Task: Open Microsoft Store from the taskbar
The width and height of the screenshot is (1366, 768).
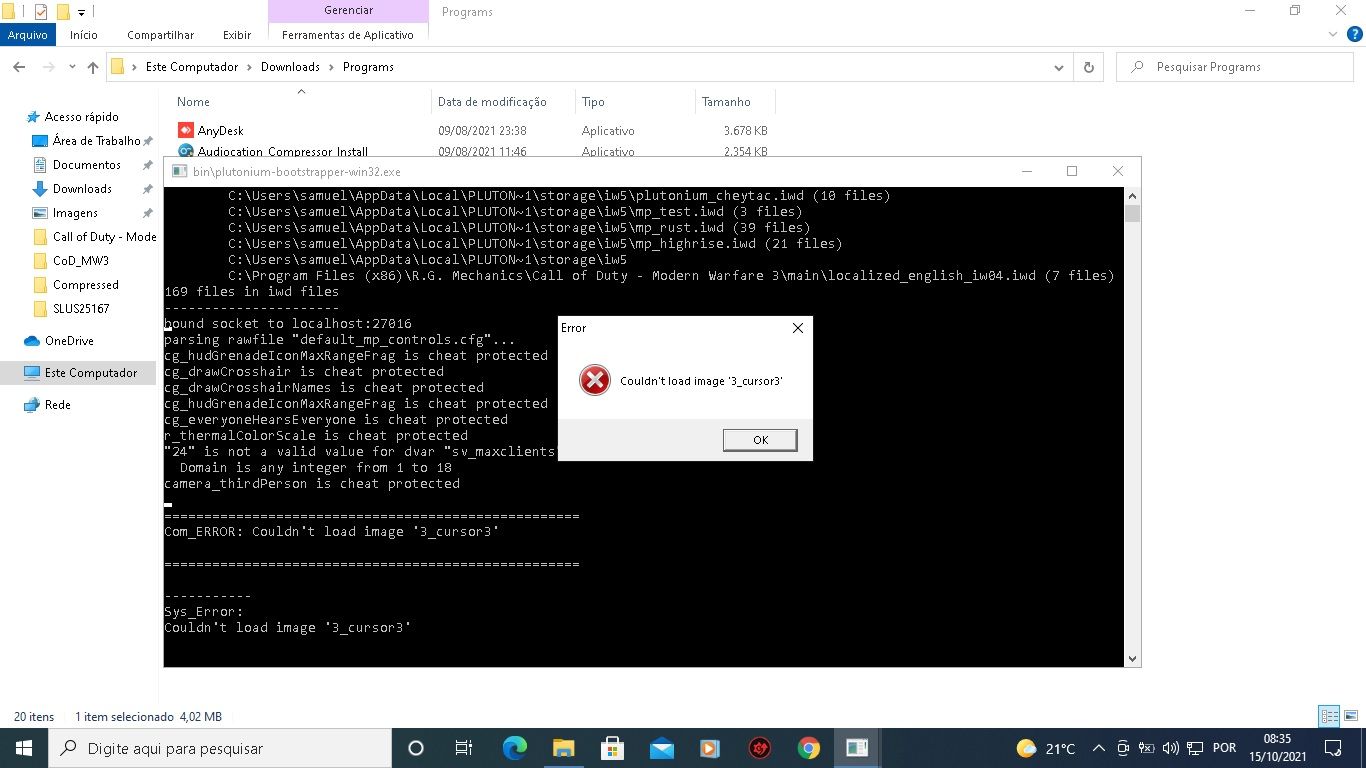Action: (x=612, y=748)
